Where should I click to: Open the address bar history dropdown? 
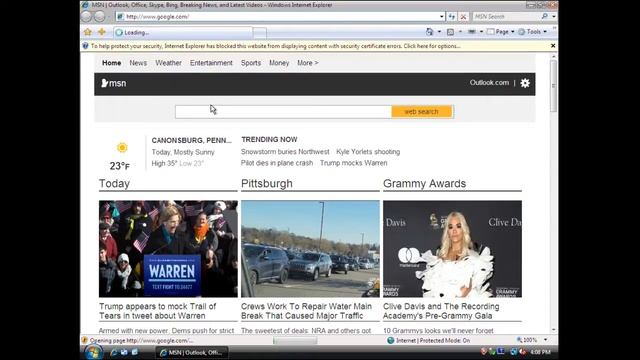(x=442, y=17)
